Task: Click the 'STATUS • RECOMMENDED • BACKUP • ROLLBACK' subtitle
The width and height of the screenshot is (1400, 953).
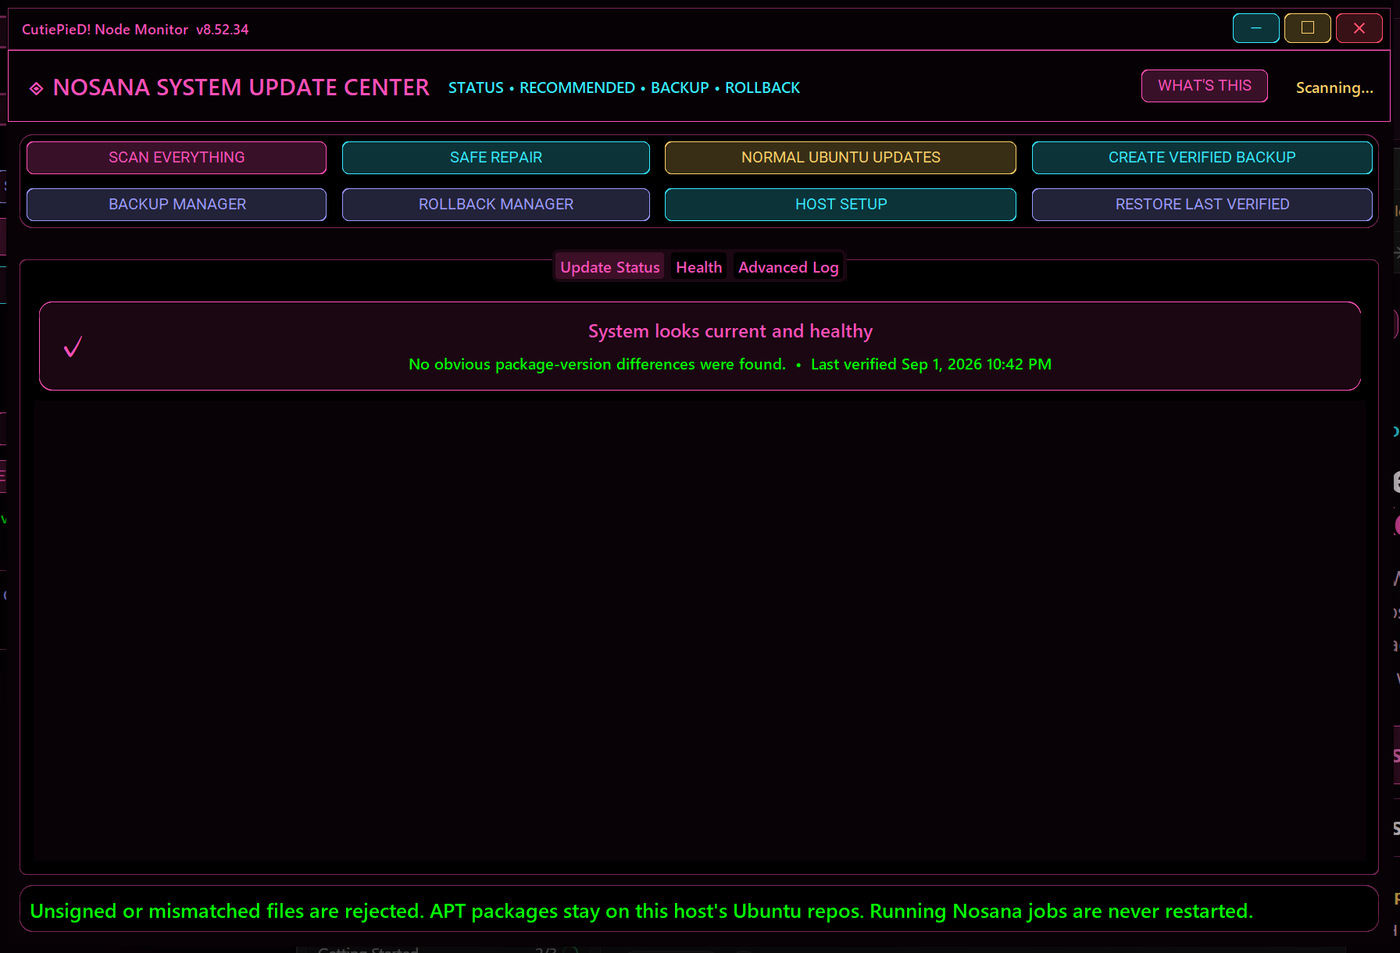Action: [x=624, y=88]
